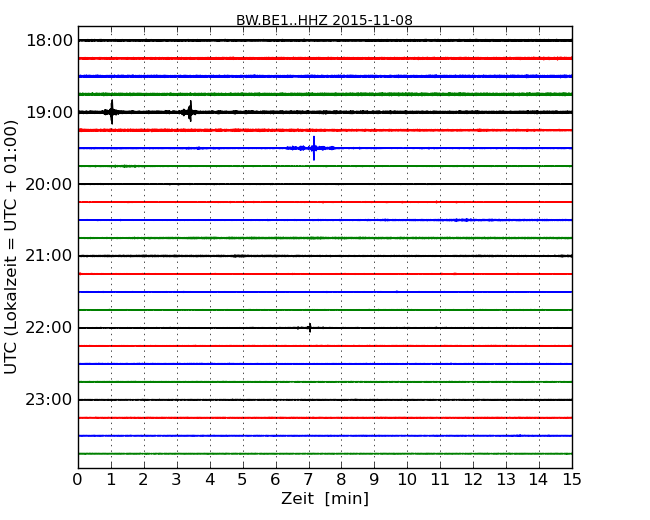Click x-axis tick label 2
Viewport: 650px width, 520px height.
(143, 479)
